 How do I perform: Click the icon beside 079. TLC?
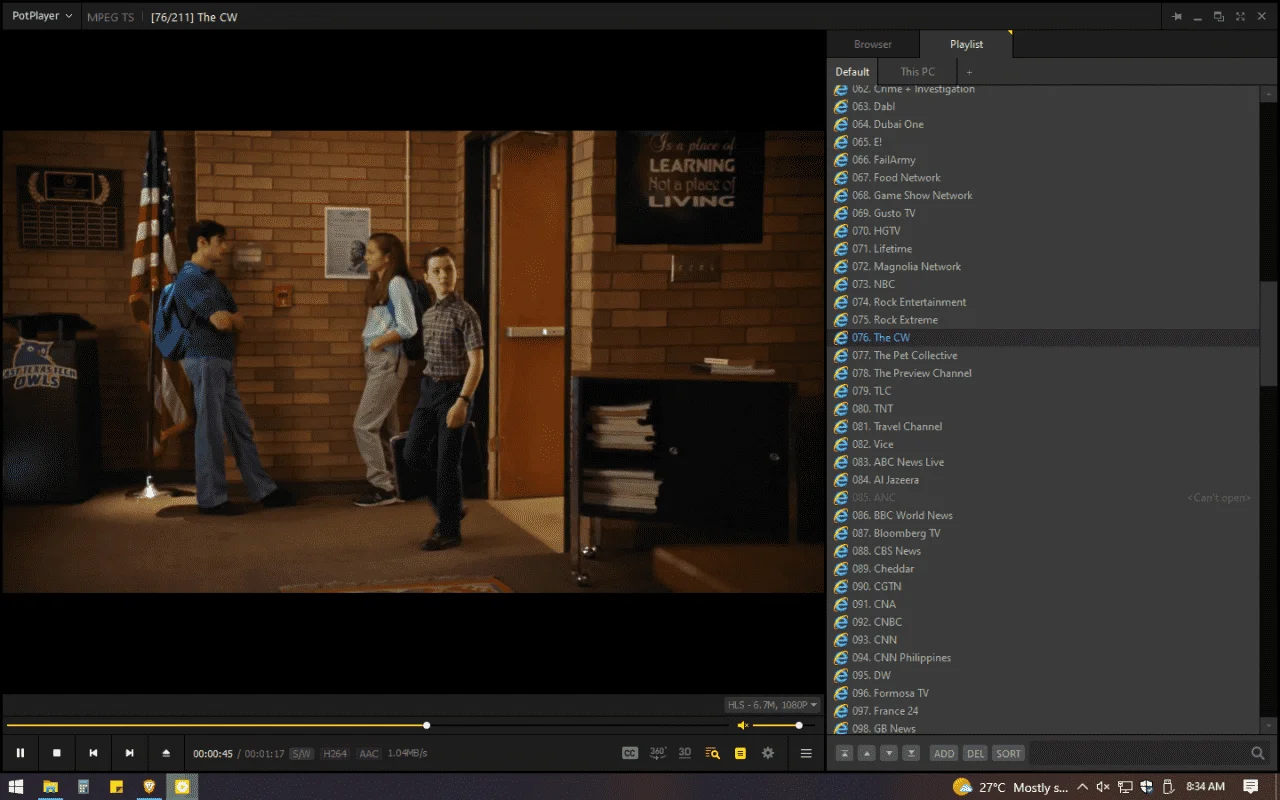841,391
